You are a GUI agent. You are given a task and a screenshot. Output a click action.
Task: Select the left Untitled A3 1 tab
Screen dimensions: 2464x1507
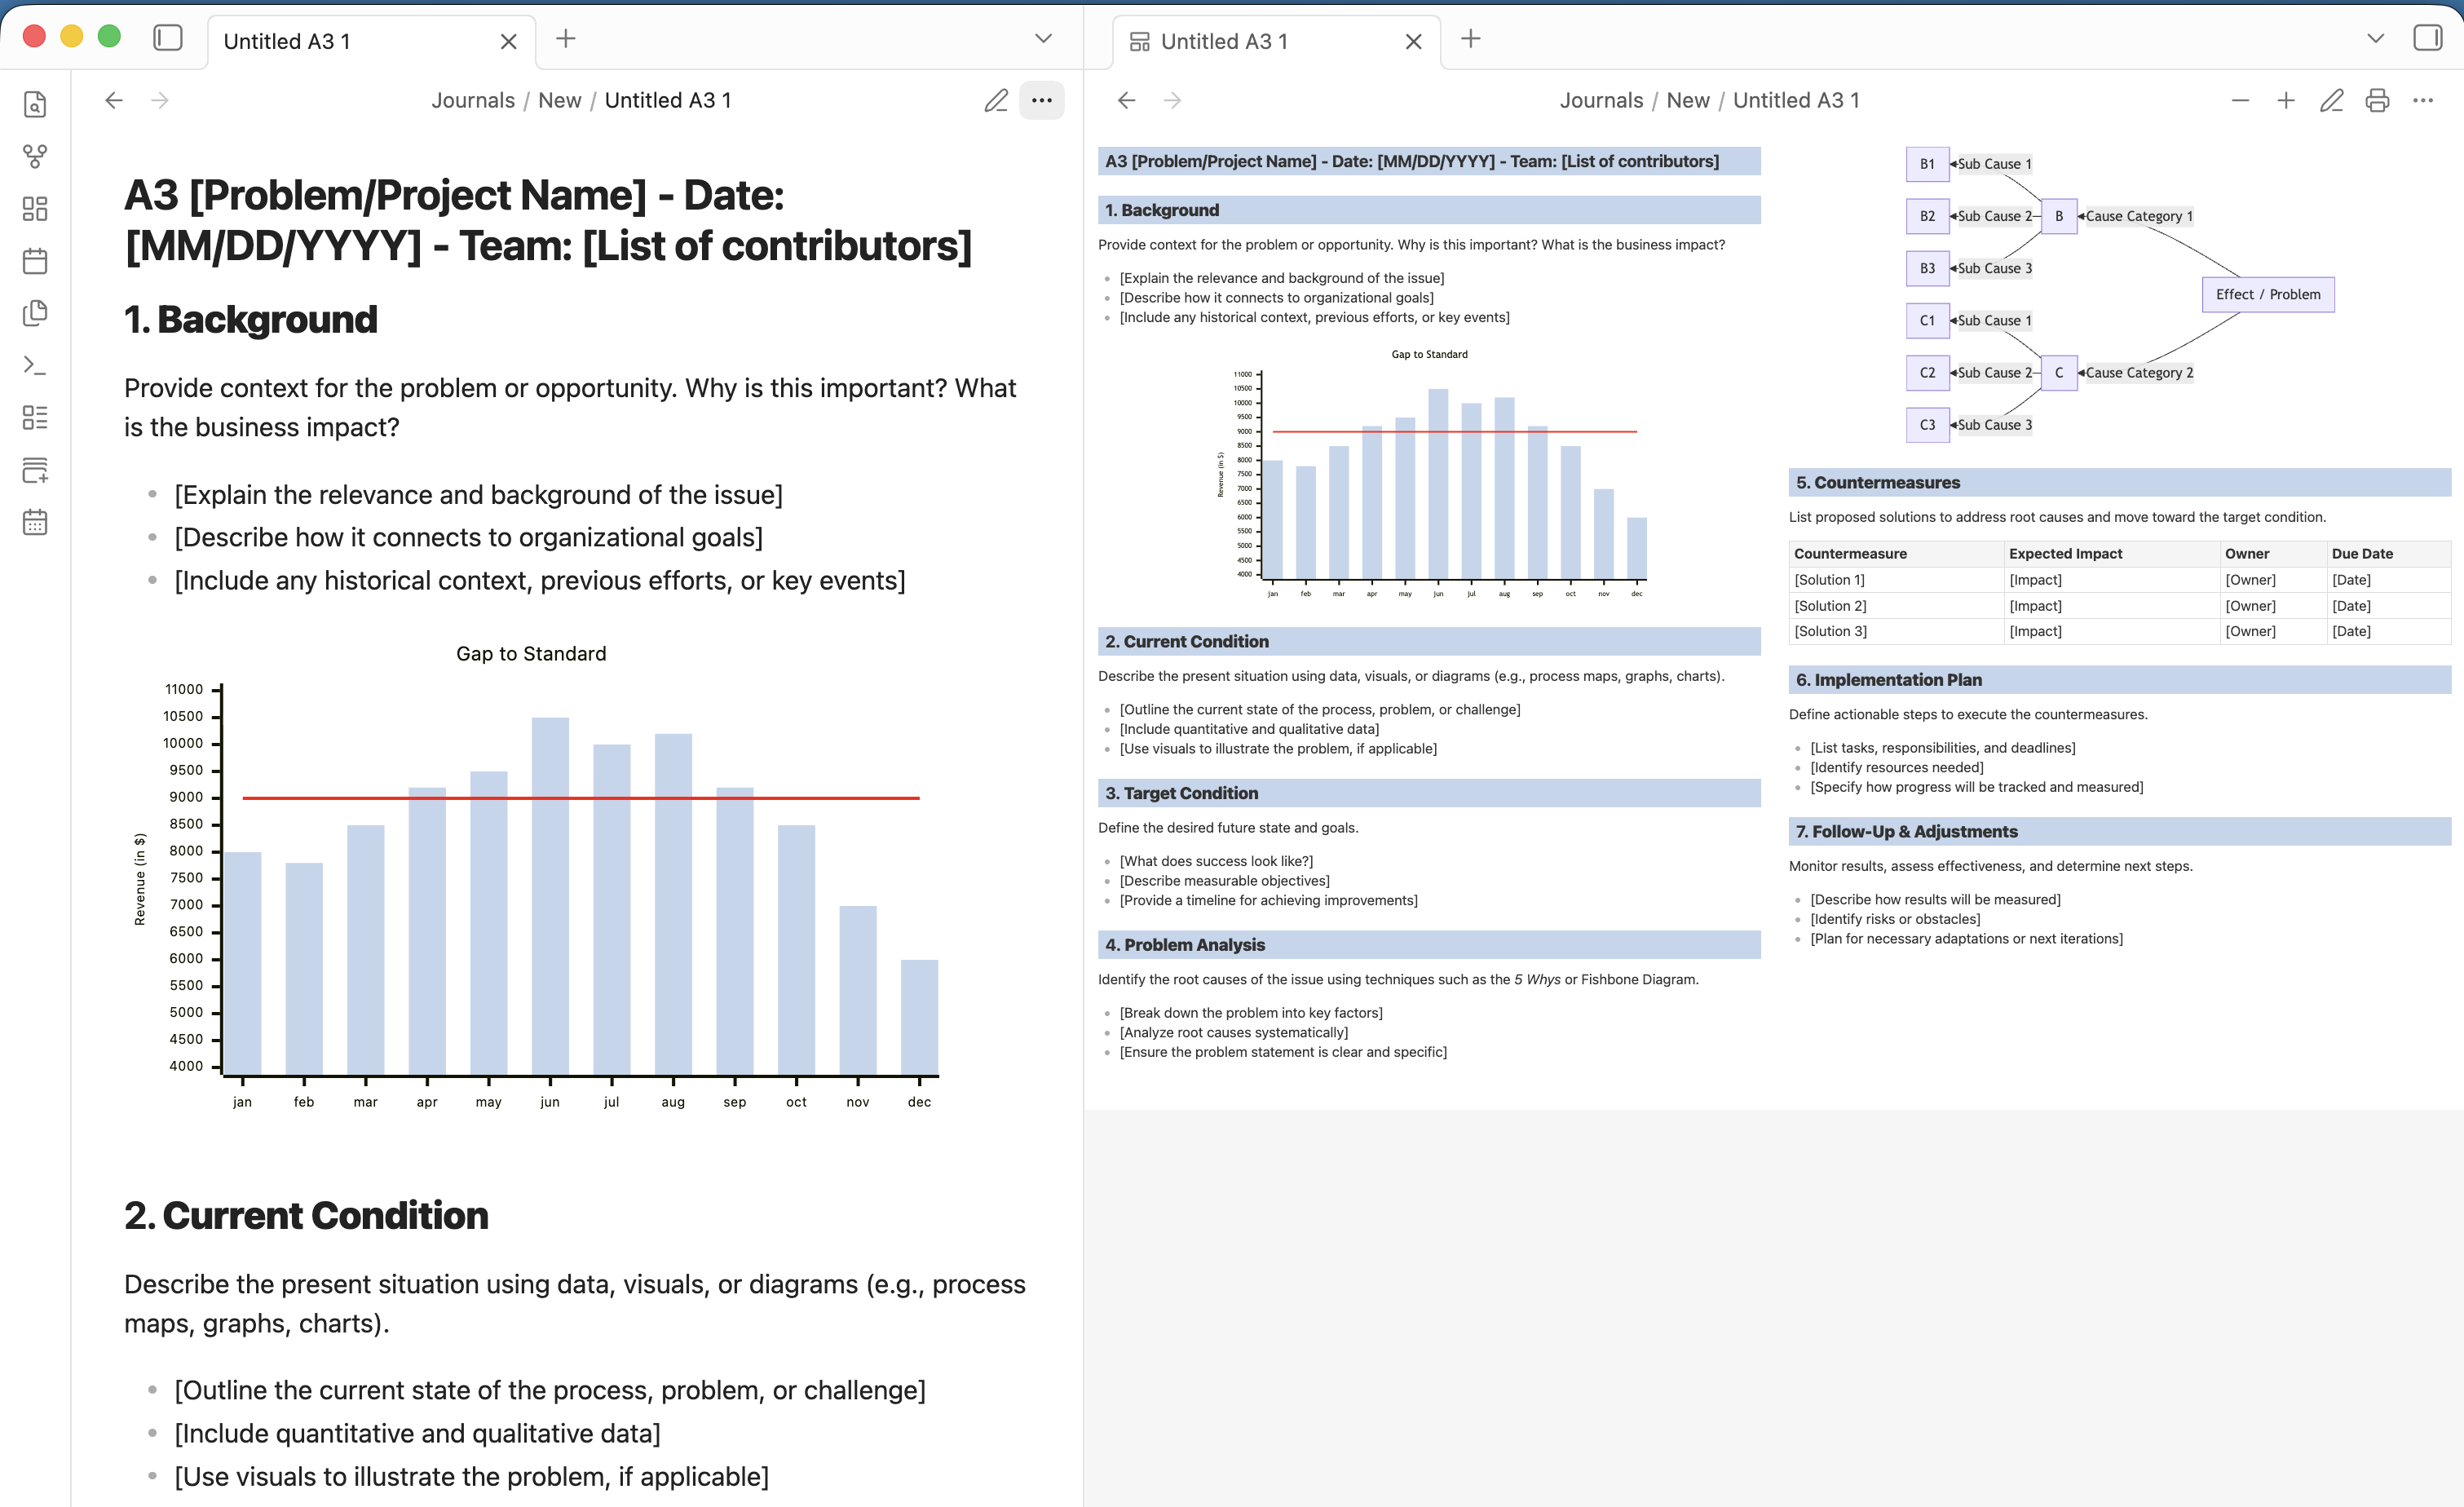coord(371,42)
